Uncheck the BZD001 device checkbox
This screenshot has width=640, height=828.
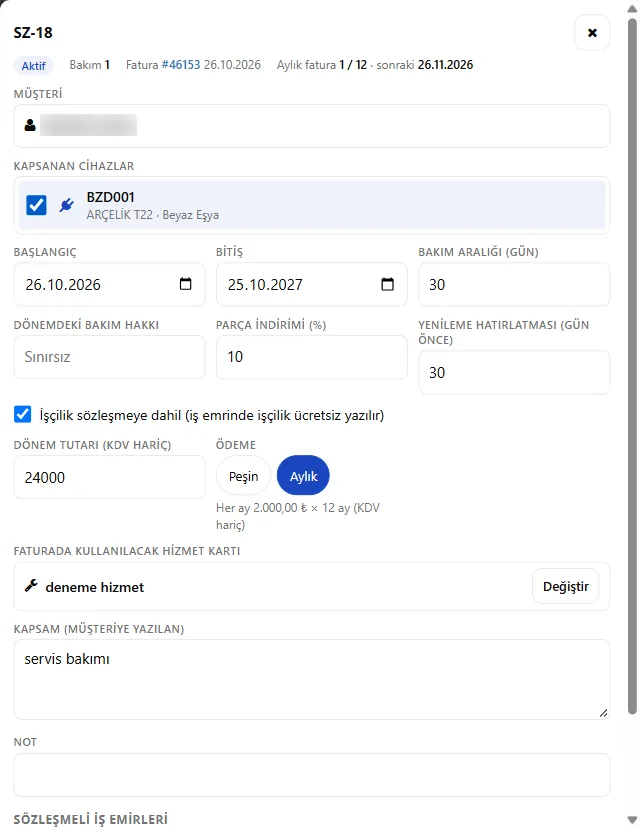pyautogui.click(x=36, y=205)
